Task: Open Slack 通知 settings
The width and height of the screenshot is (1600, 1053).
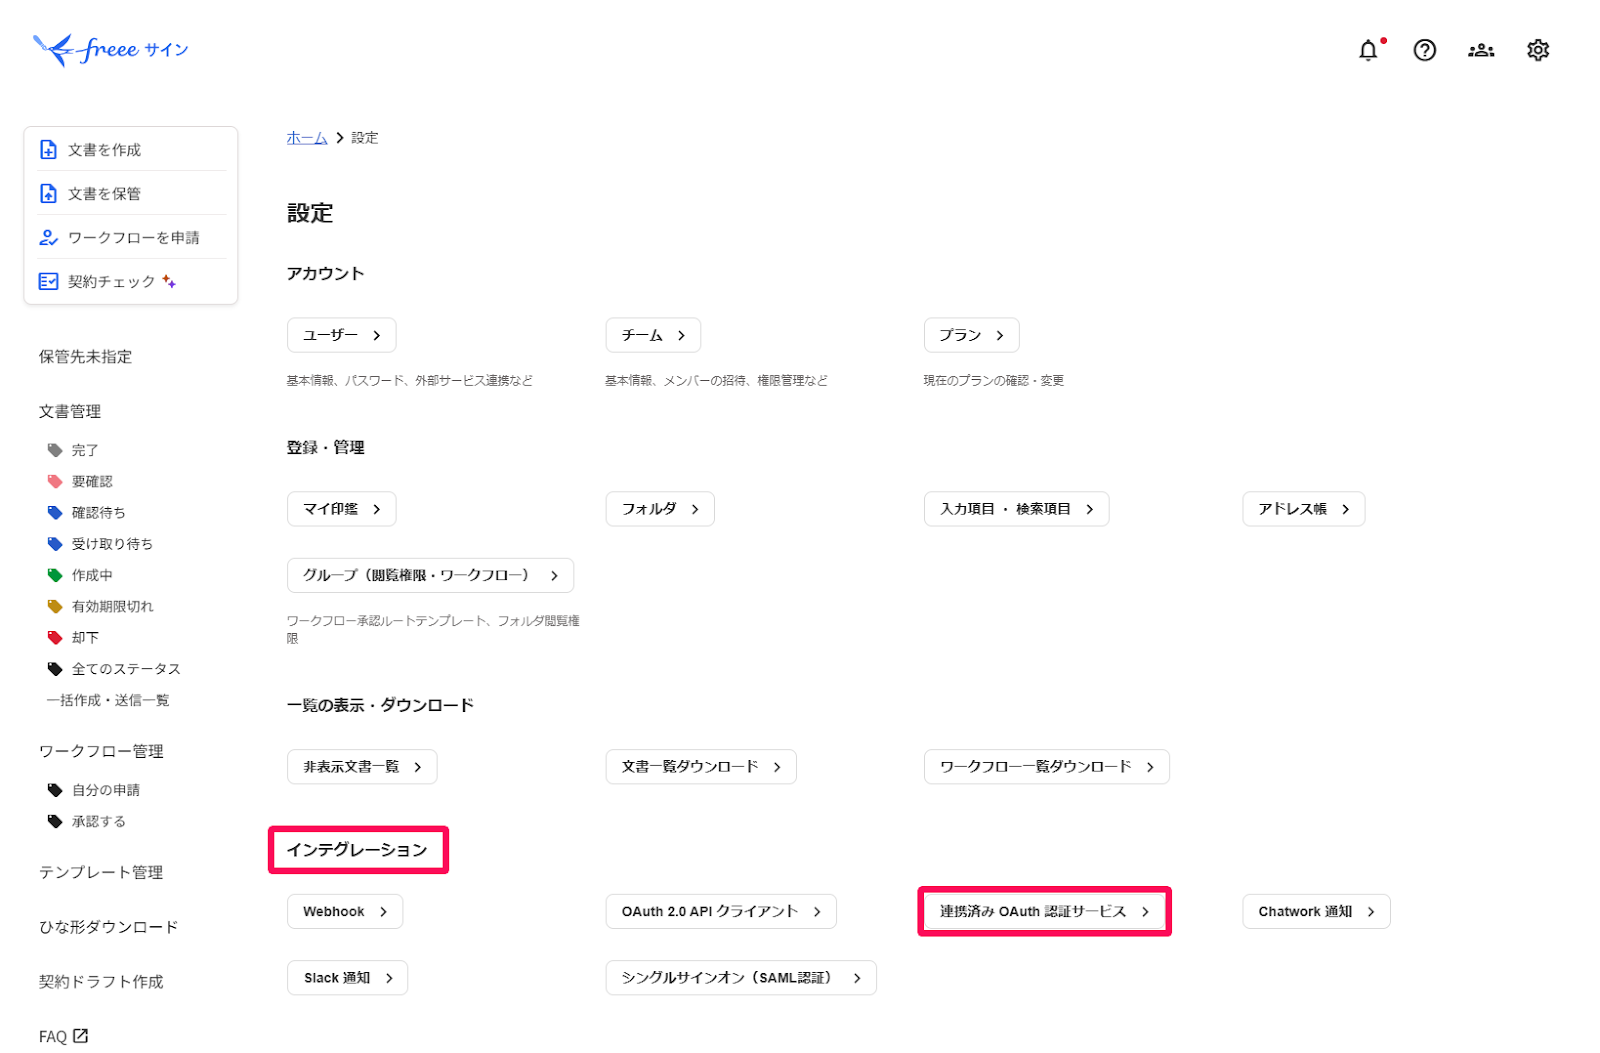Action: click(x=347, y=978)
